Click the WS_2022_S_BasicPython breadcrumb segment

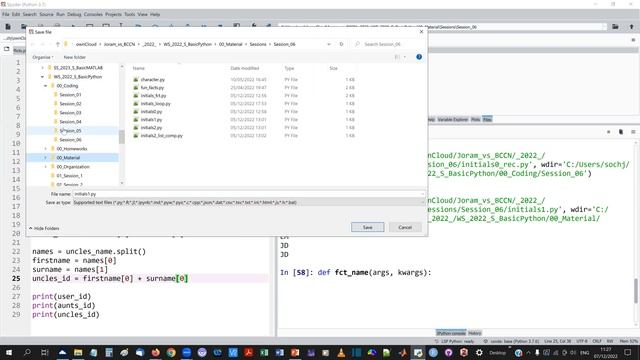(x=187, y=44)
